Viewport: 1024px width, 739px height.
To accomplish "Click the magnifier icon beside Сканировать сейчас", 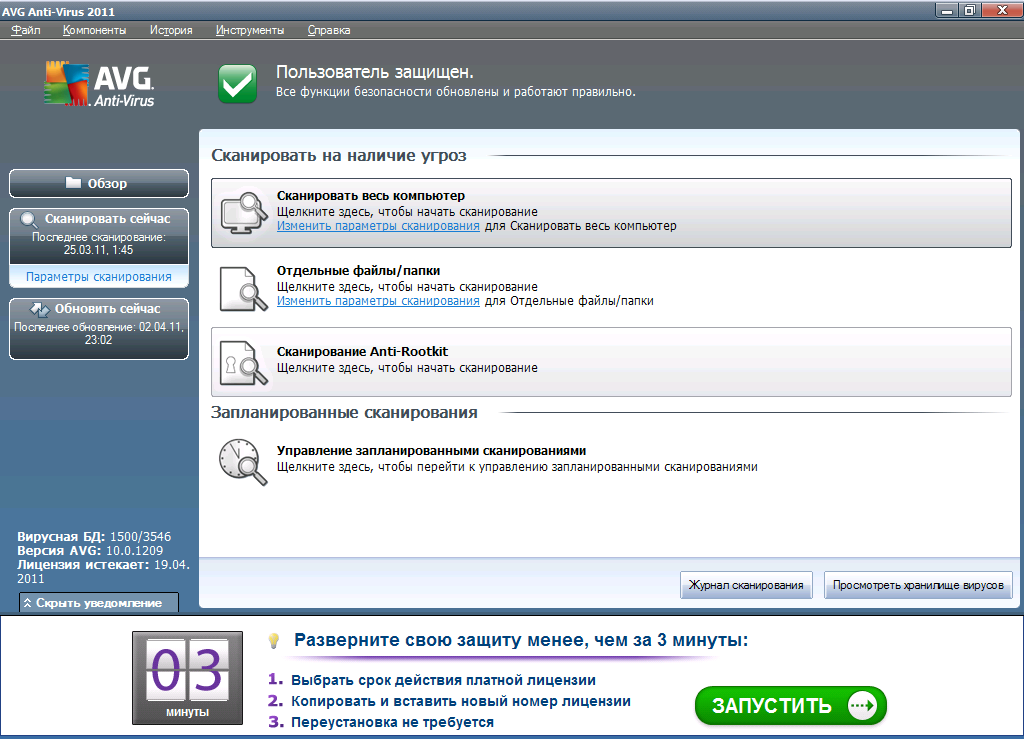I will (29, 220).
